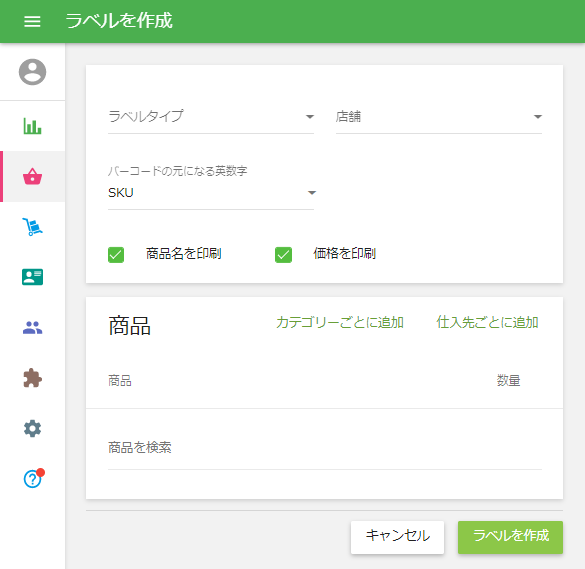Image resolution: width=585 pixels, height=569 pixels.
Task: Click the ラベルを作成 page title
Action: tap(119, 21)
